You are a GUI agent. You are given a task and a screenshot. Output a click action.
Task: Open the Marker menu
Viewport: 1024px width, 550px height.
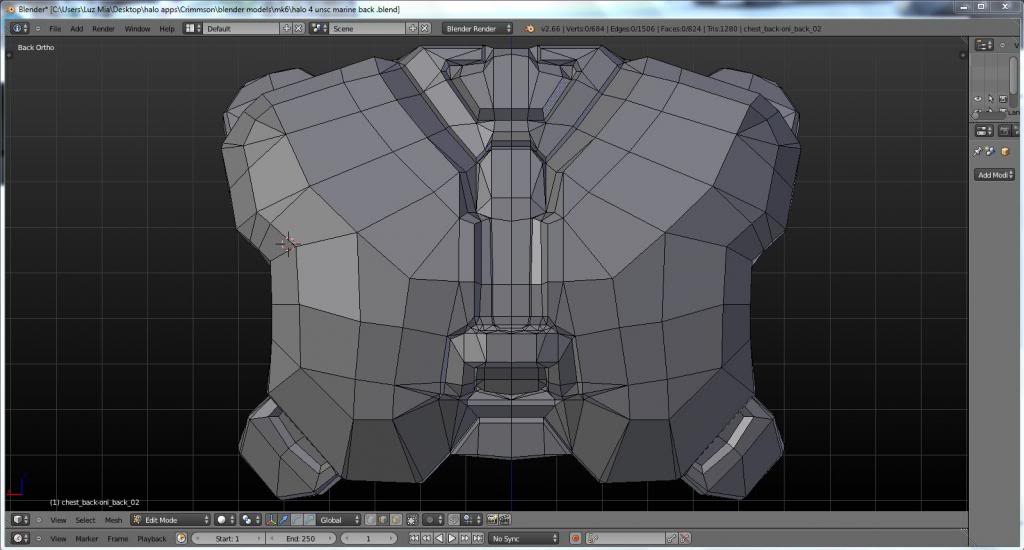(x=86, y=539)
